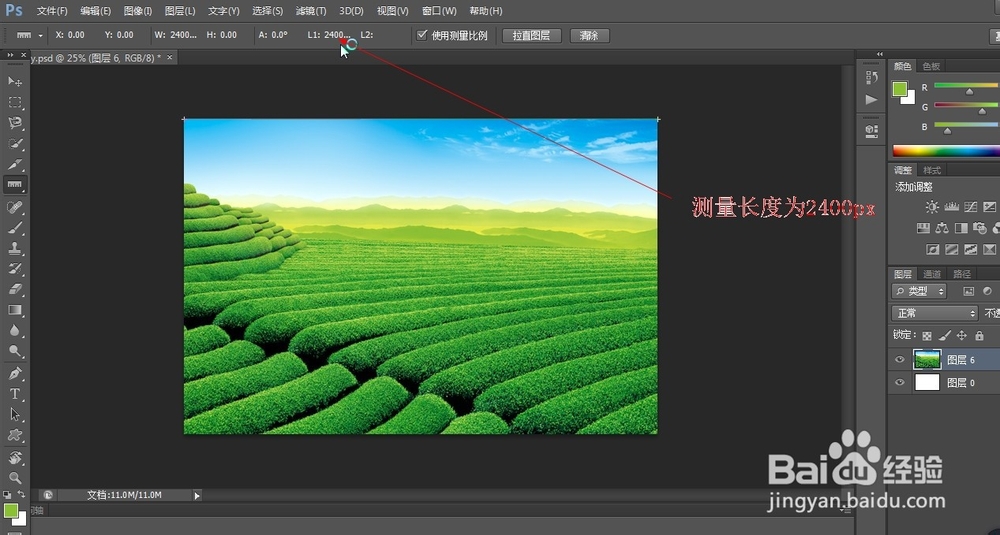Select the History Brush tool
This screenshot has height=535, width=1000.
pyautogui.click(x=15, y=268)
